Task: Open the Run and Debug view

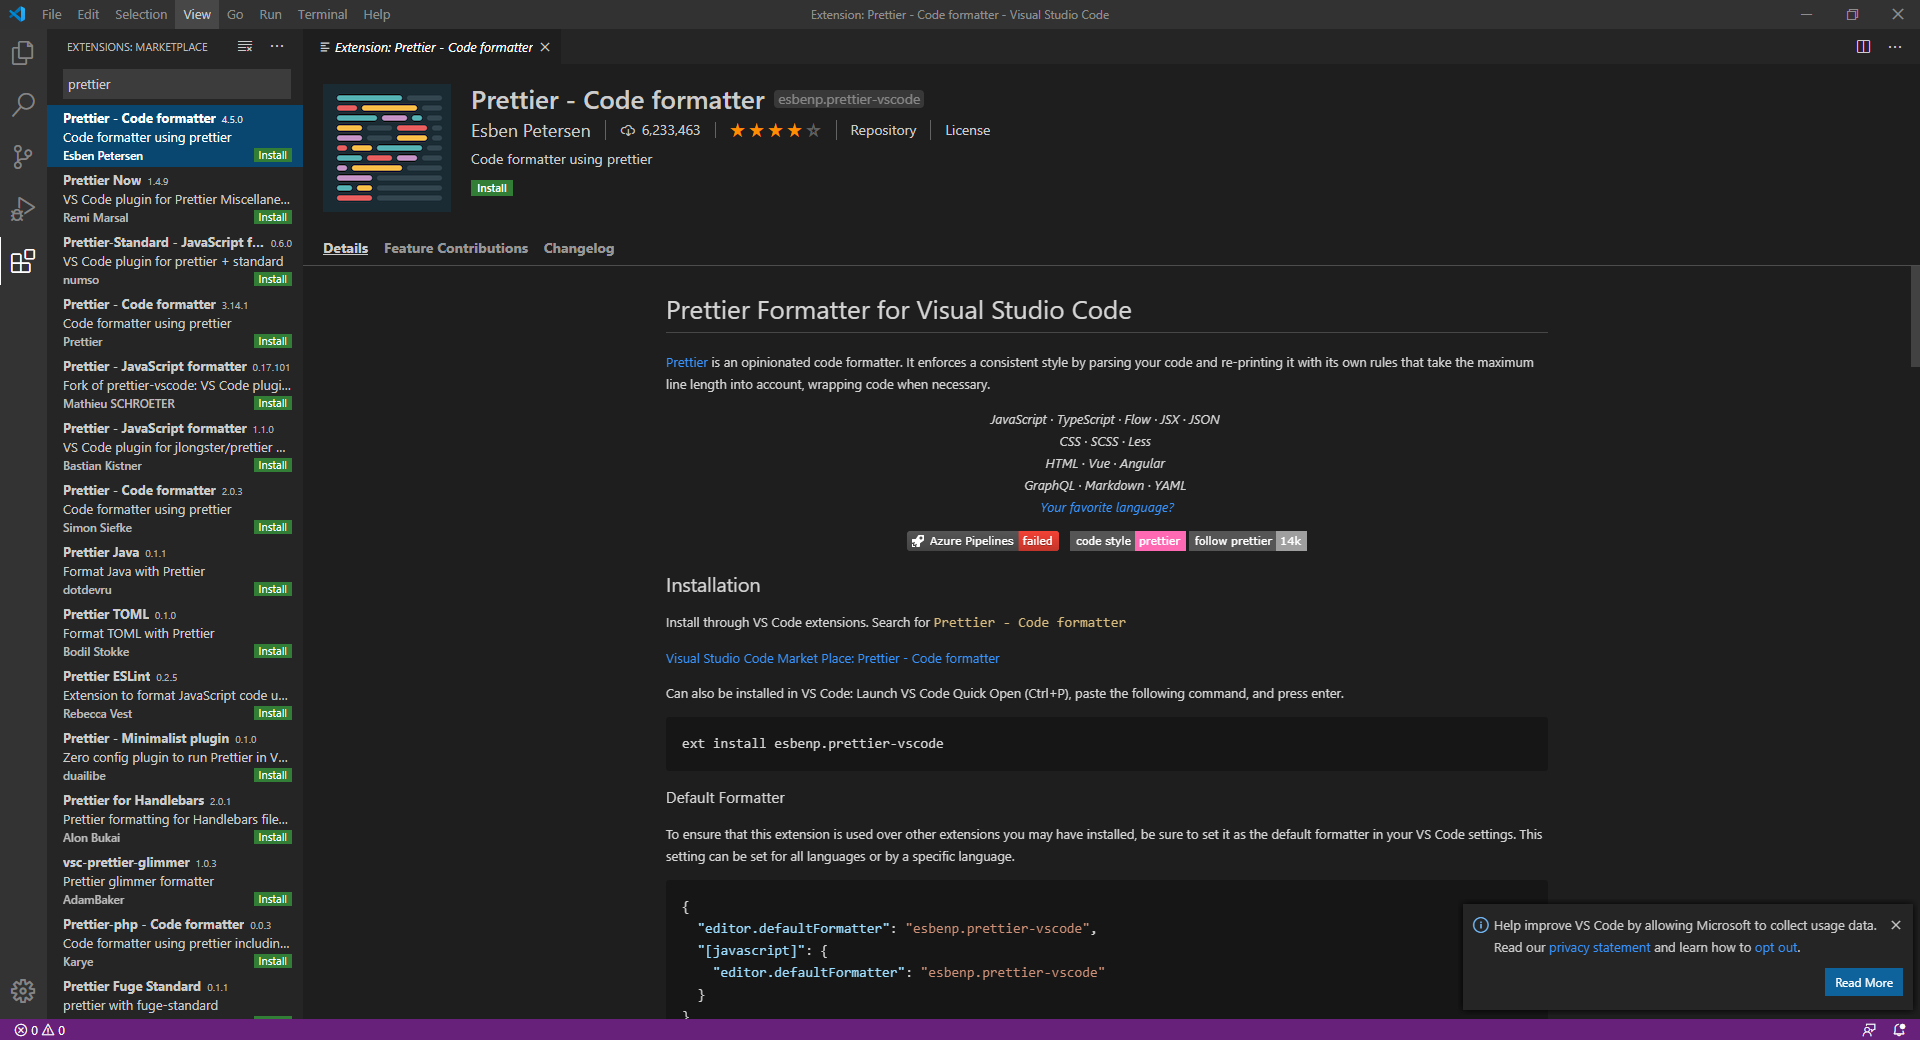Action: point(22,209)
